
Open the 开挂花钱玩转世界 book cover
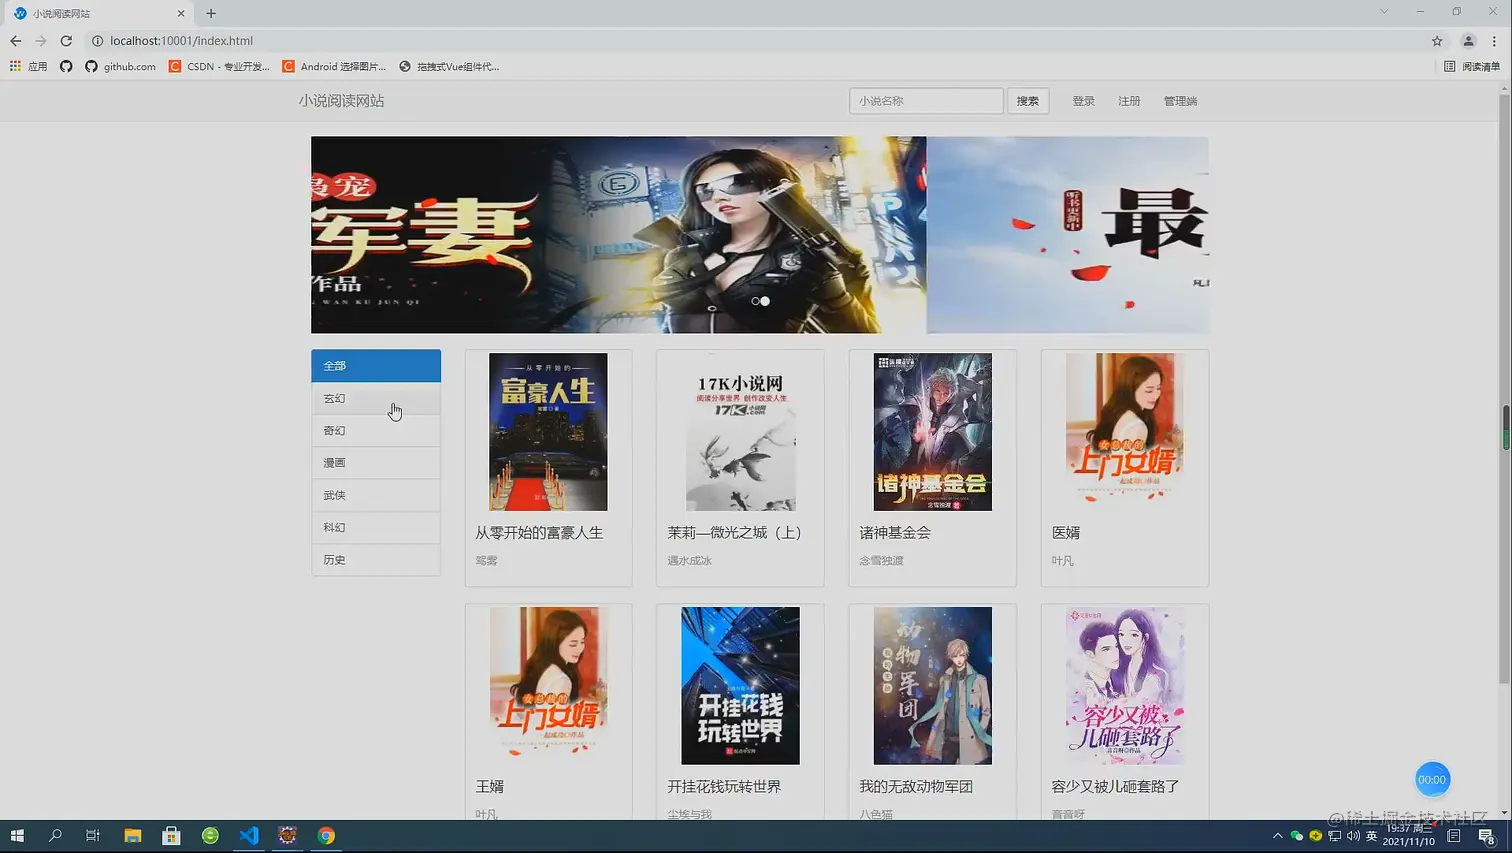(740, 686)
